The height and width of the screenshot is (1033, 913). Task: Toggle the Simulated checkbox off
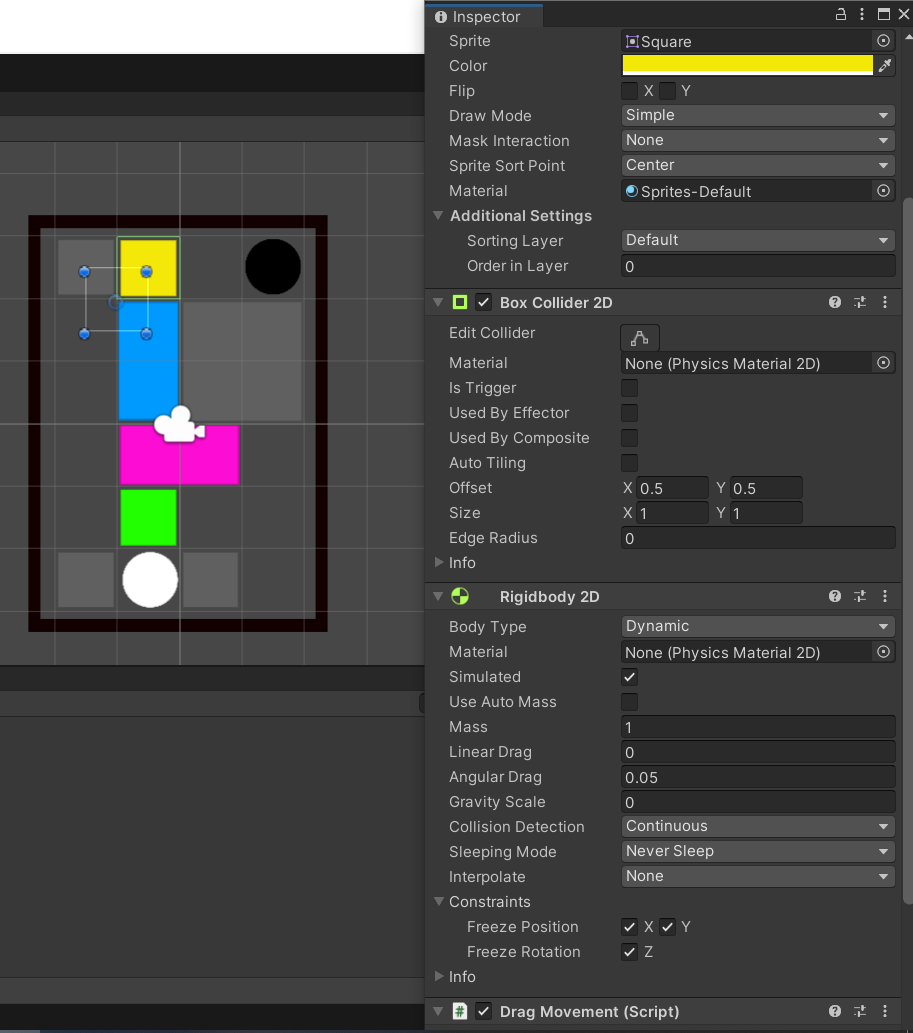point(630,677)
